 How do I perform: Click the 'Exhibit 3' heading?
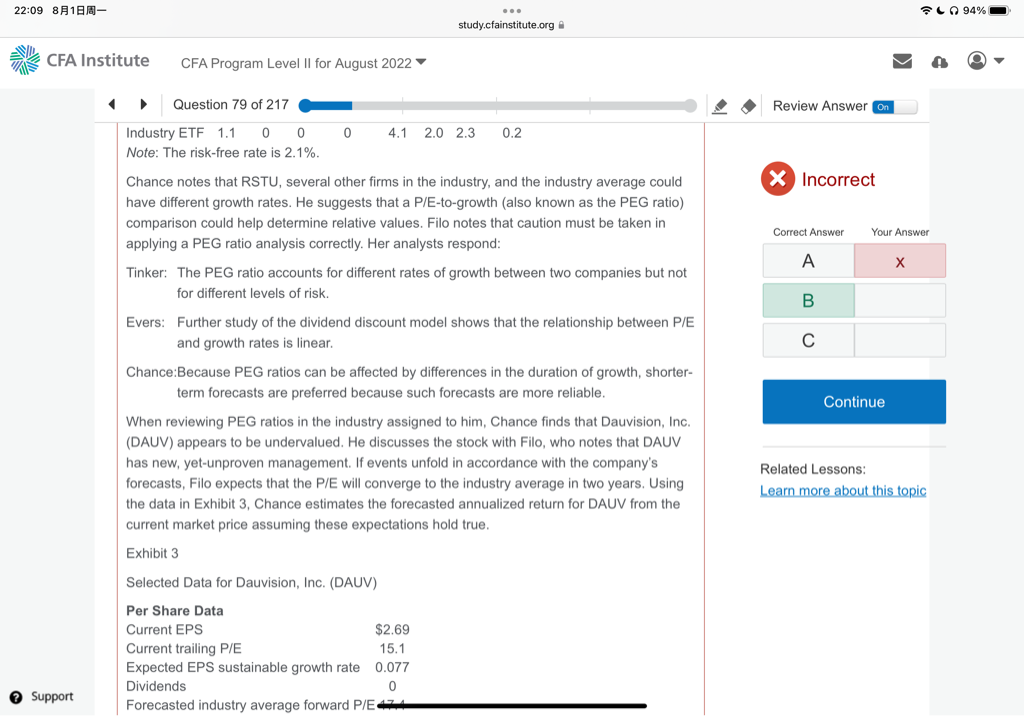tap(152, 553)
